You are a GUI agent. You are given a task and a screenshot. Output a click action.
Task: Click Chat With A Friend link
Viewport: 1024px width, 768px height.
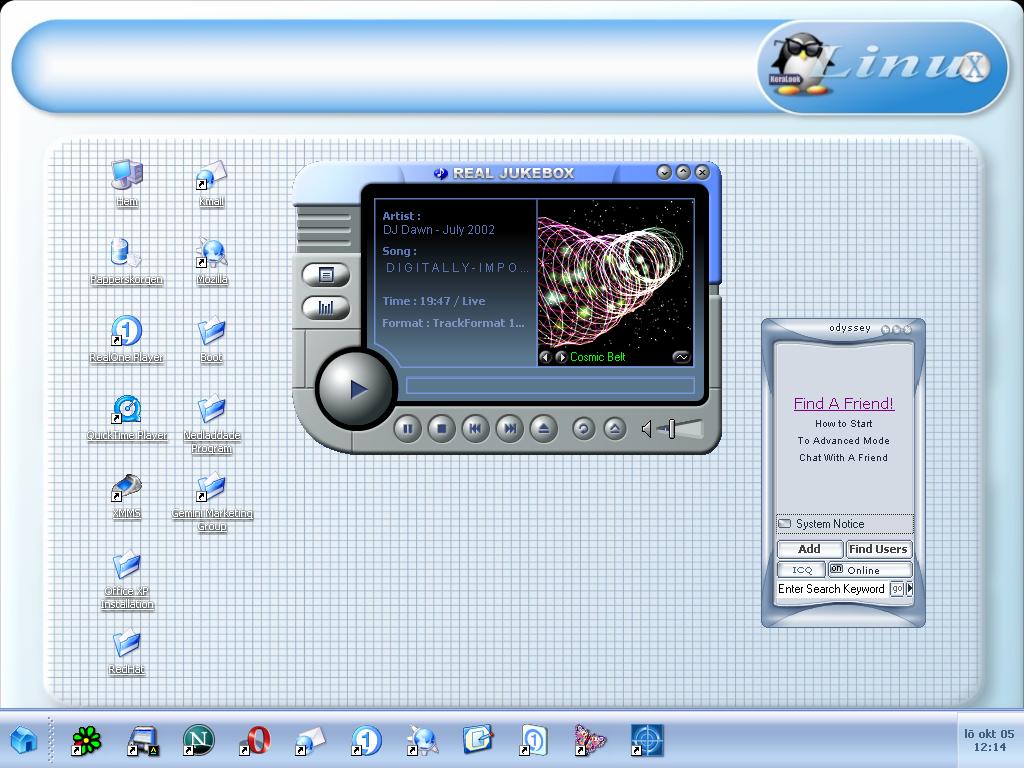pos(844,457)
